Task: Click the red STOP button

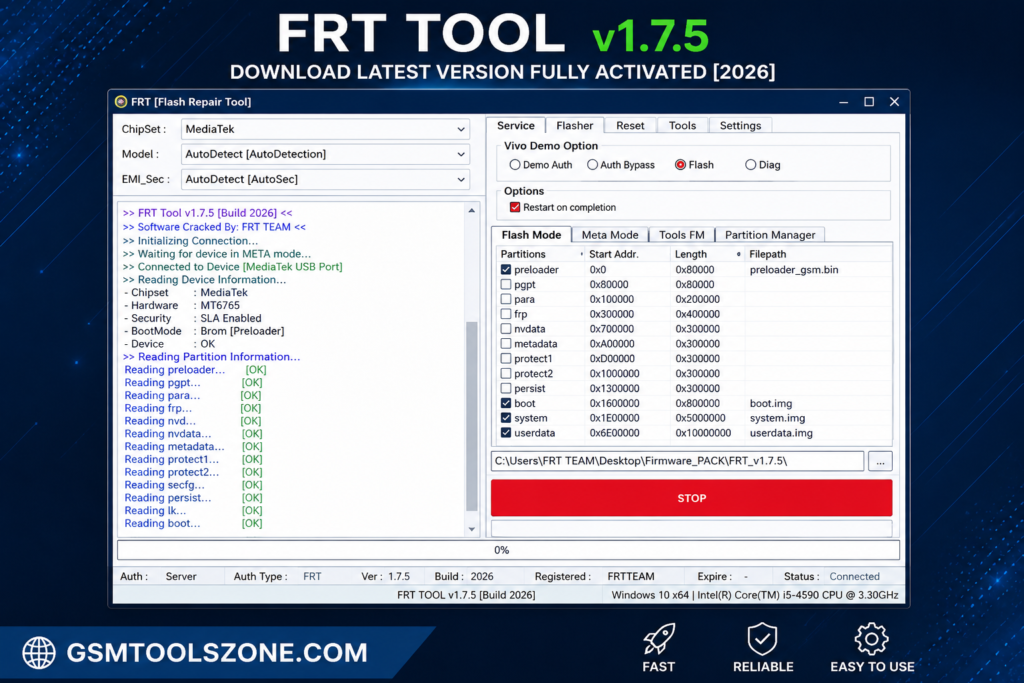Action: pyautogui.click(x=692, y=498)
